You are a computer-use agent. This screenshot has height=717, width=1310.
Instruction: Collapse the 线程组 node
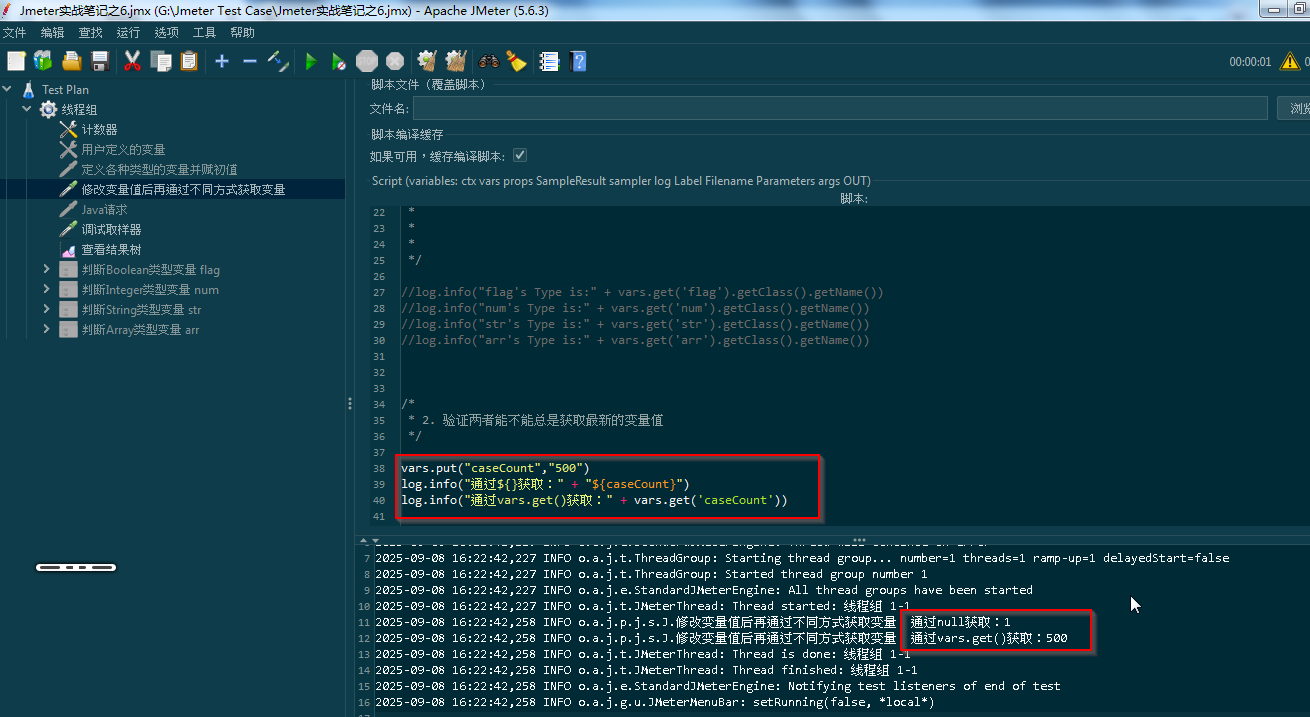(x=27, y=109)
